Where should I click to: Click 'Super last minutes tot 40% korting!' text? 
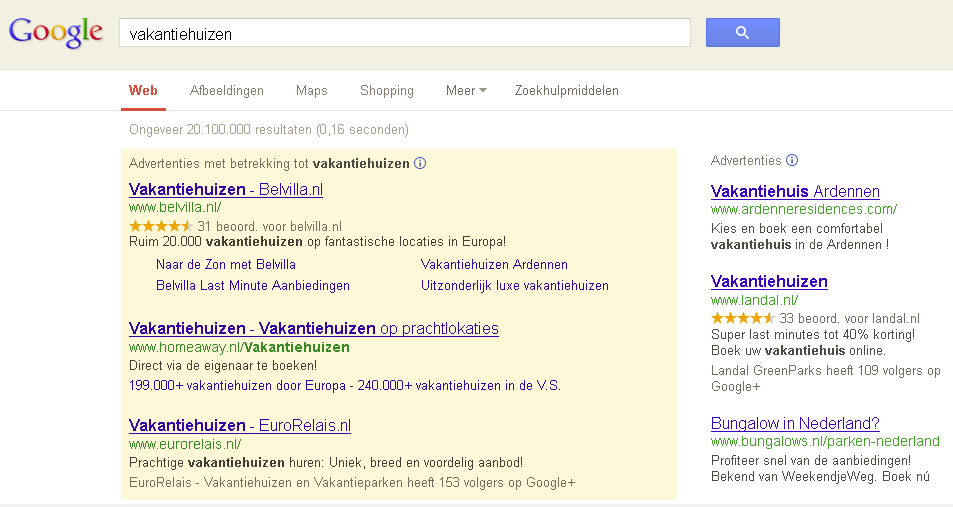813,334
